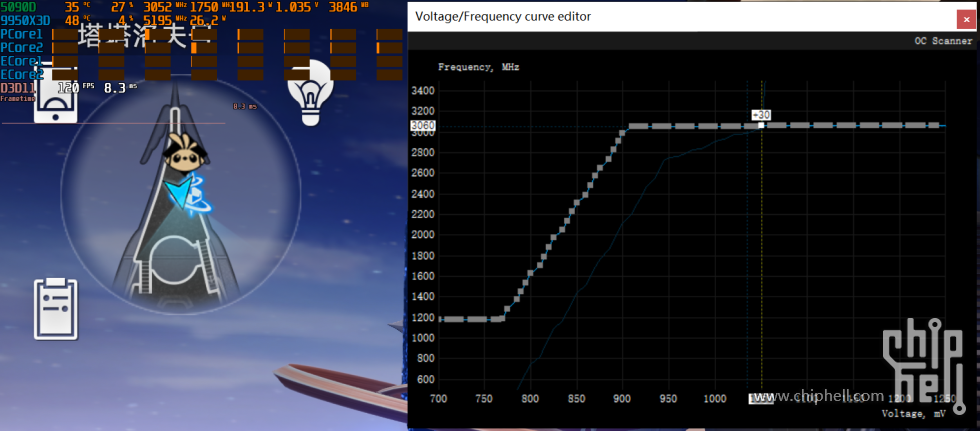
Task: Click the D3D11 API label
Action: tap(17, 87)
